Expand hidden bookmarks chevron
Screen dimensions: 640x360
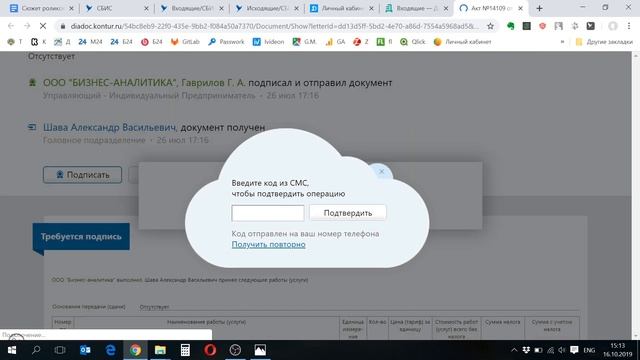tap(562, 42)
